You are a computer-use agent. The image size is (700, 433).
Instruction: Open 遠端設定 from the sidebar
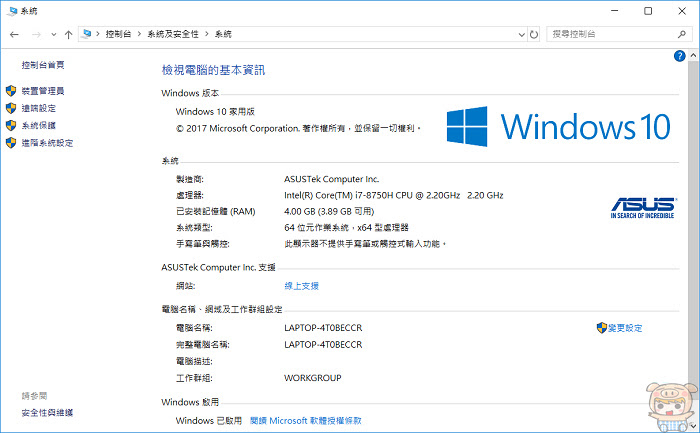tap(39, 108)
